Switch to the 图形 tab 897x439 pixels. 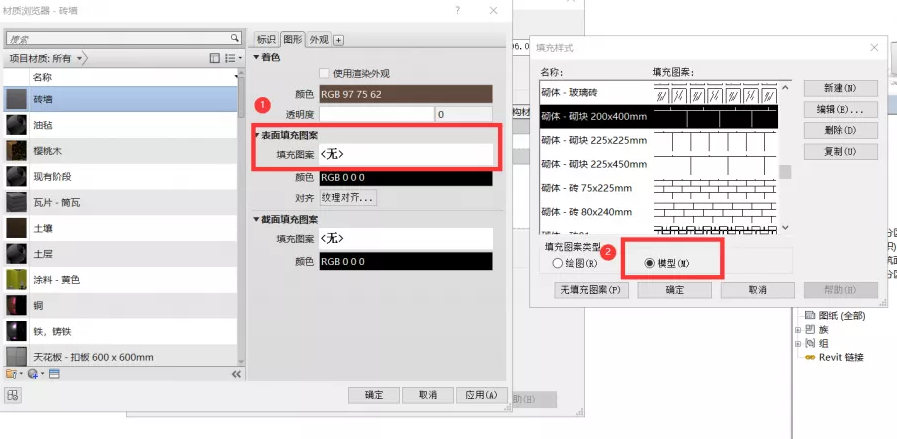tap(293, 39)
